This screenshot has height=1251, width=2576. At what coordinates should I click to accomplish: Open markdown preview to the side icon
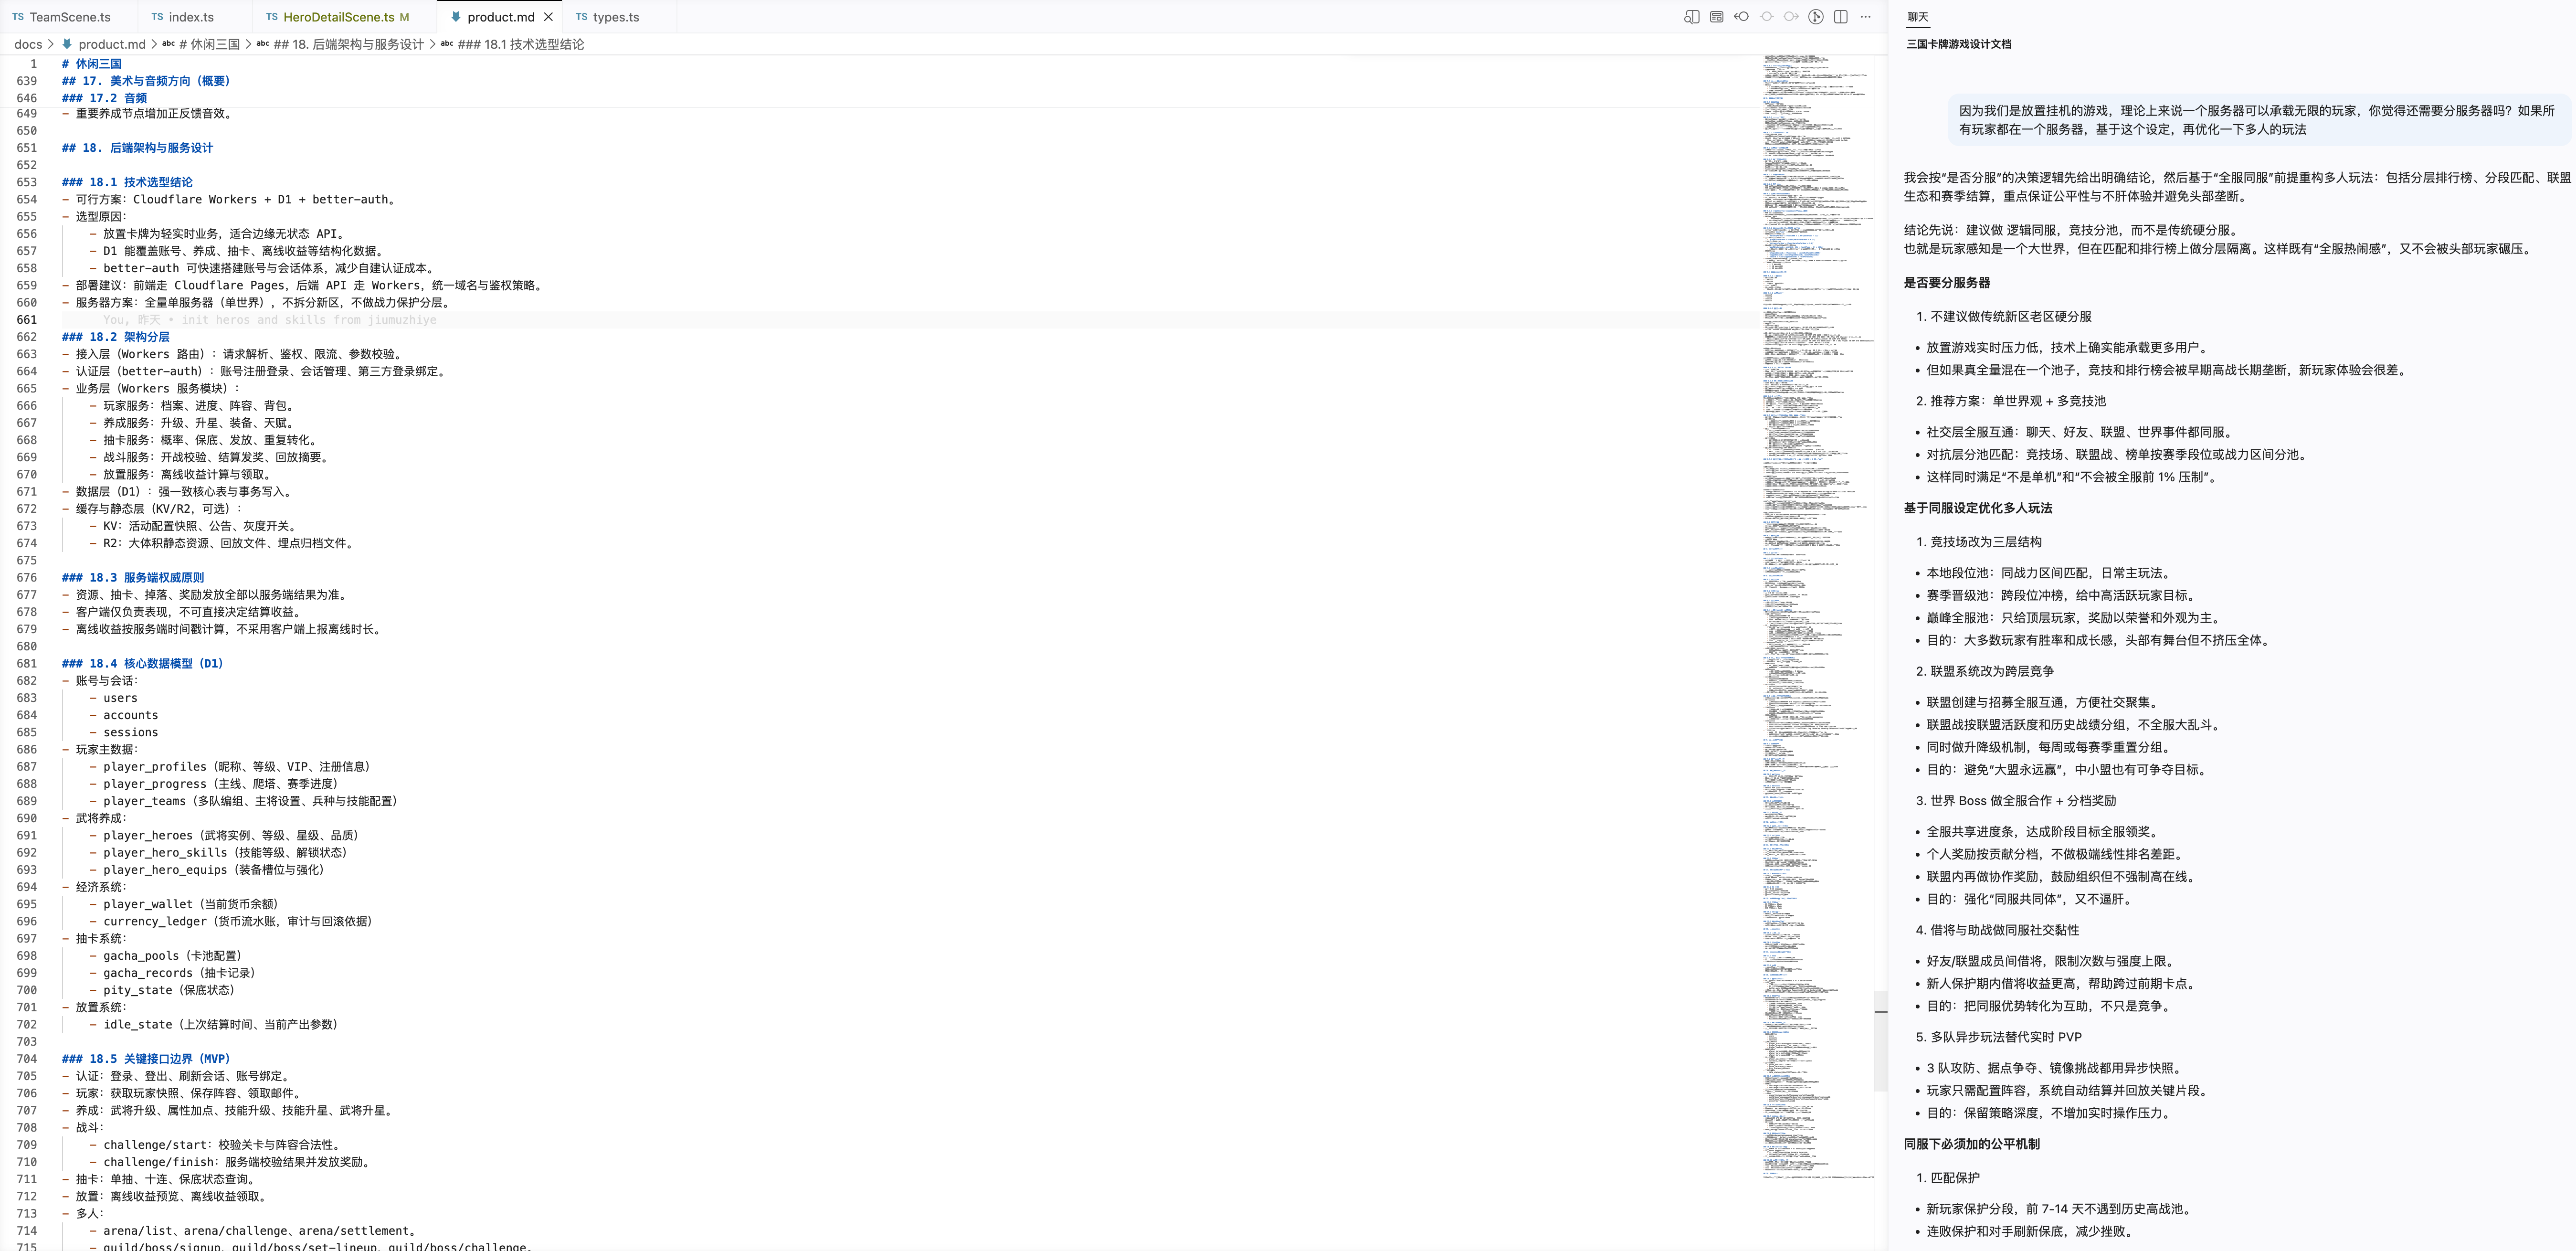[x=1692, y=17]
